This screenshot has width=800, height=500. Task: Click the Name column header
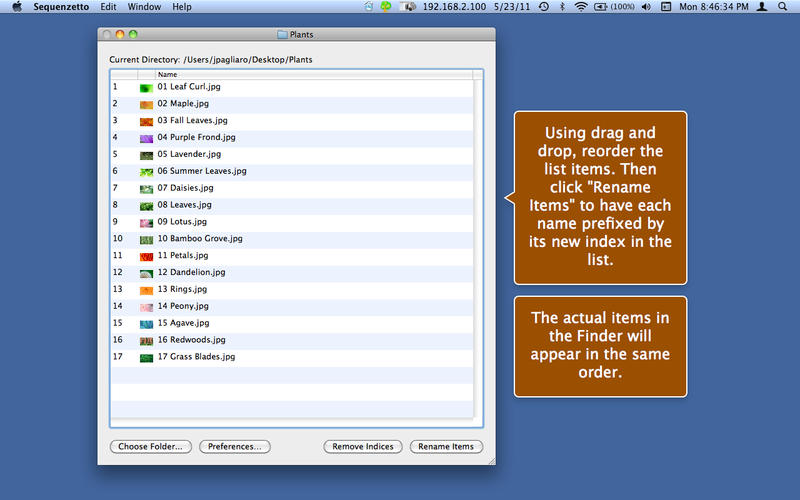click(314, 74)
